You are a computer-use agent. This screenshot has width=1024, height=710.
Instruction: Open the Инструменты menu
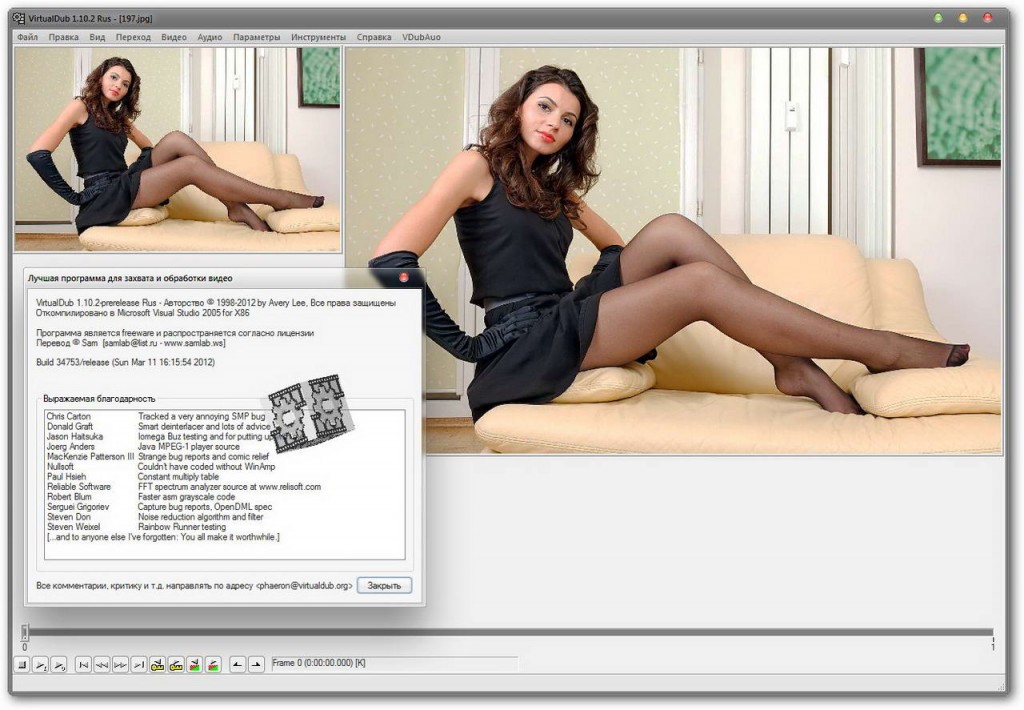click(x=318, y=37)
